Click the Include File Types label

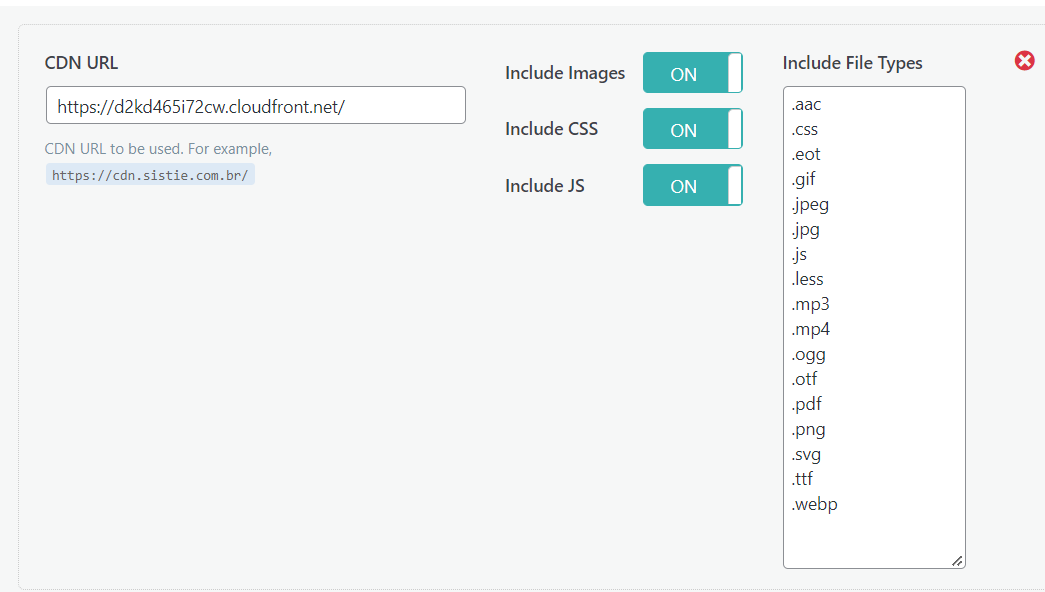coord(852,63)
